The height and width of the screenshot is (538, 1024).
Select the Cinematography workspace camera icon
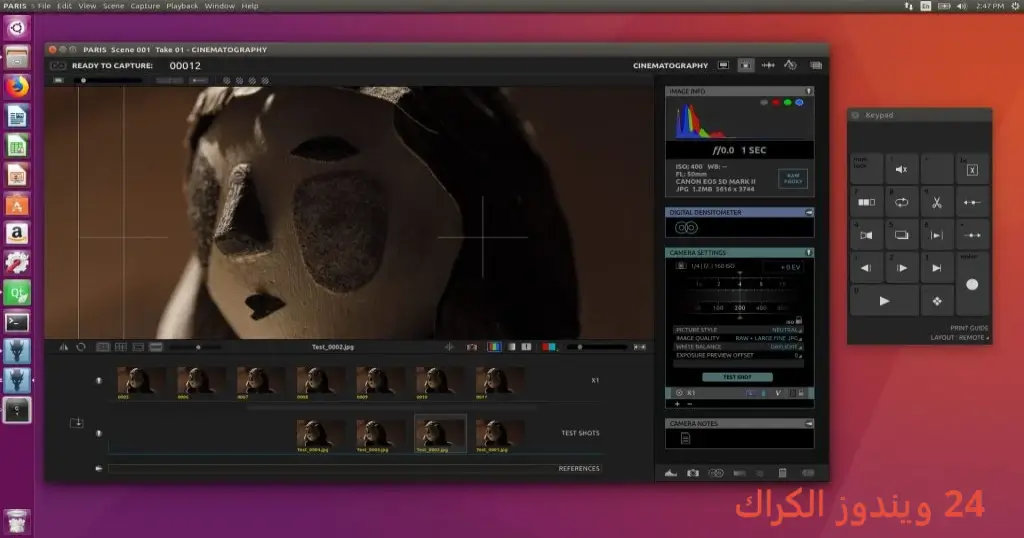click(745, 65)
